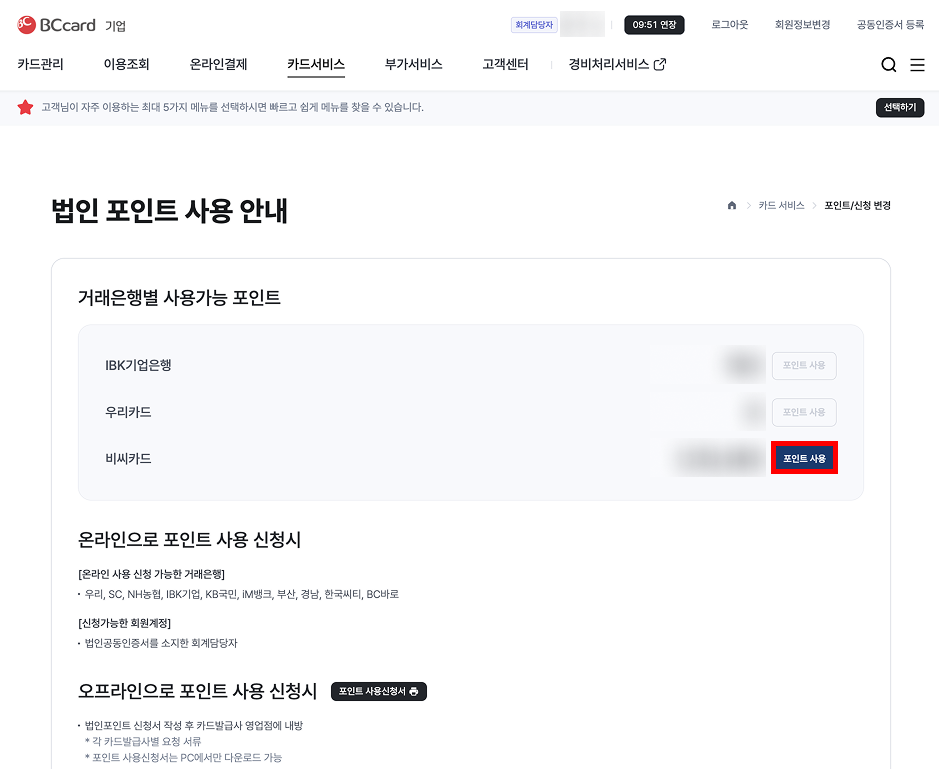Open 고객센터 menu
This screenshot has height=769, width=939.
[505, 64]
